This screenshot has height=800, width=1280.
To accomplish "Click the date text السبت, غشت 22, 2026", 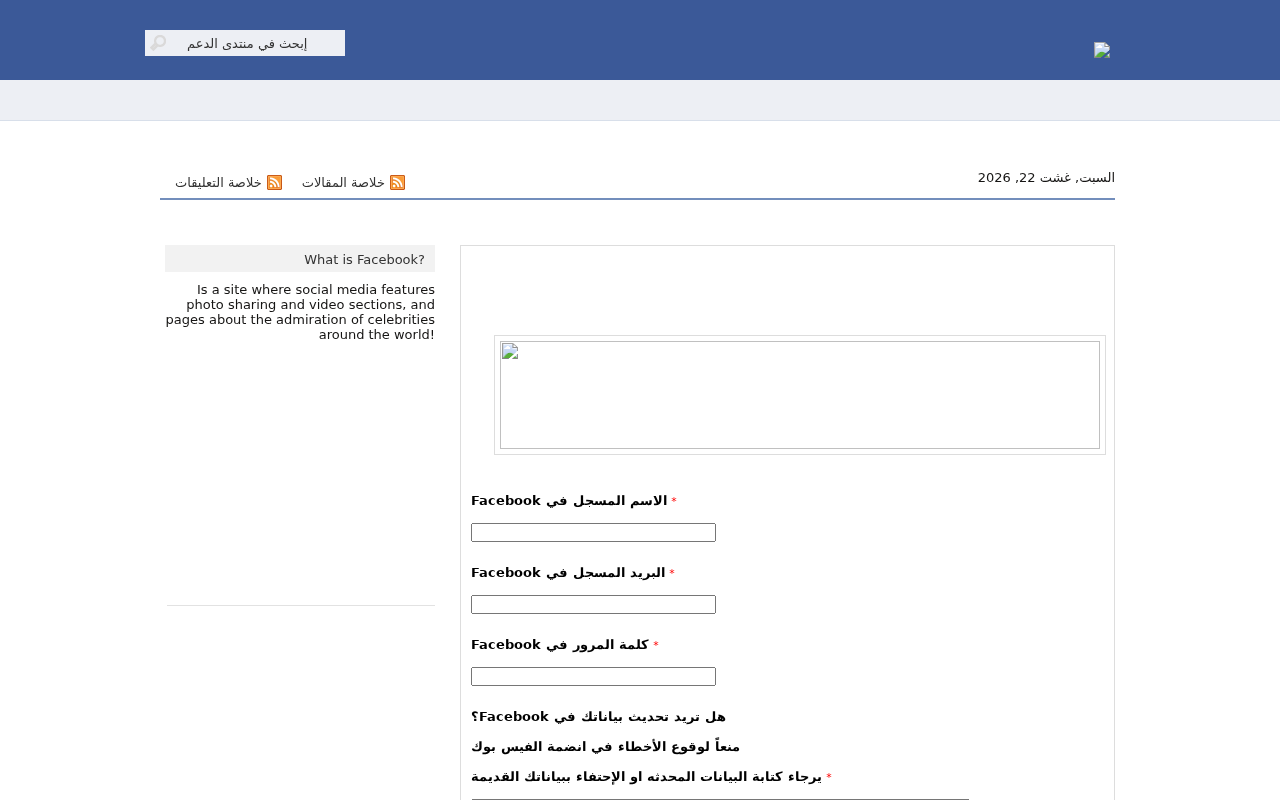I will (1046, 178).
